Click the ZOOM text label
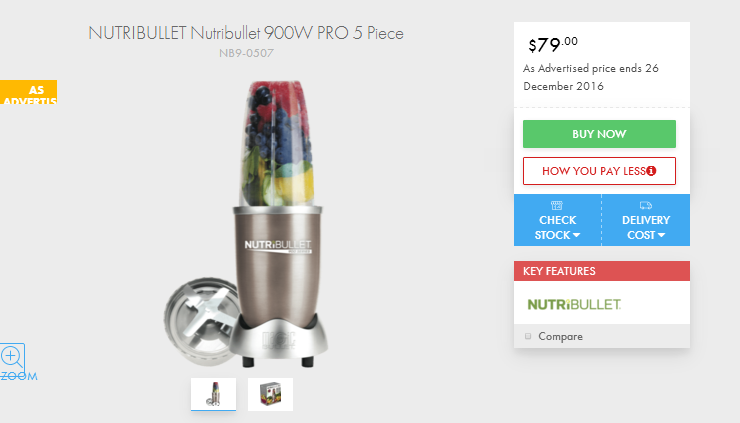The width and height of the screenshot is (740, 423). point(19,376)
